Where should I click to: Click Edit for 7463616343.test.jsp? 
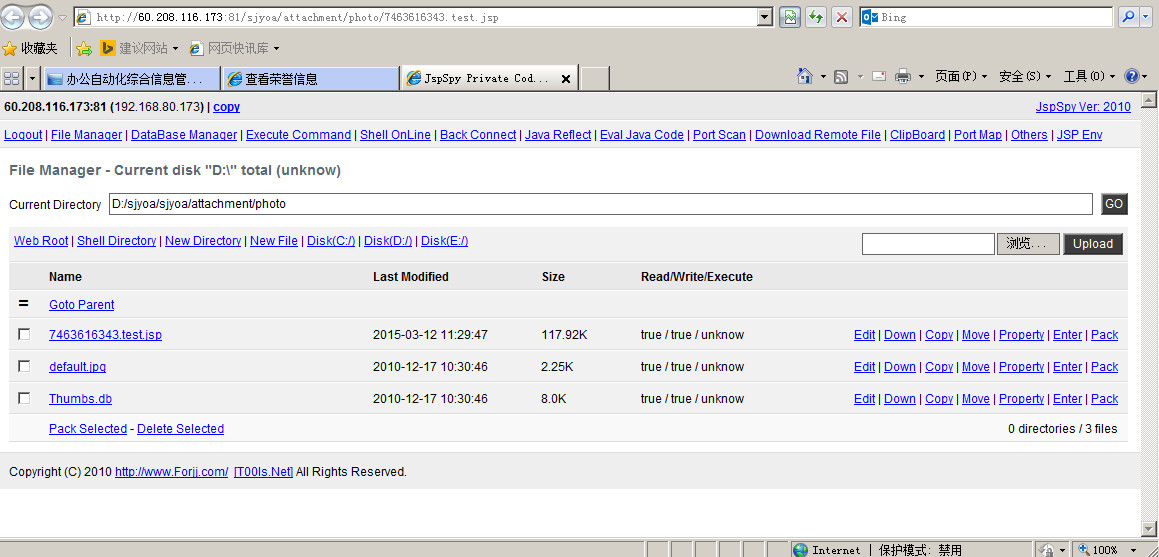tap(864, 335)
